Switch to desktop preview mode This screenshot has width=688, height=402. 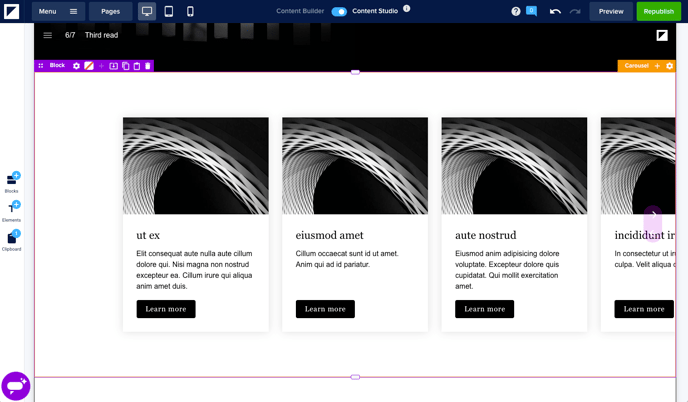click(x=147, y=11)
